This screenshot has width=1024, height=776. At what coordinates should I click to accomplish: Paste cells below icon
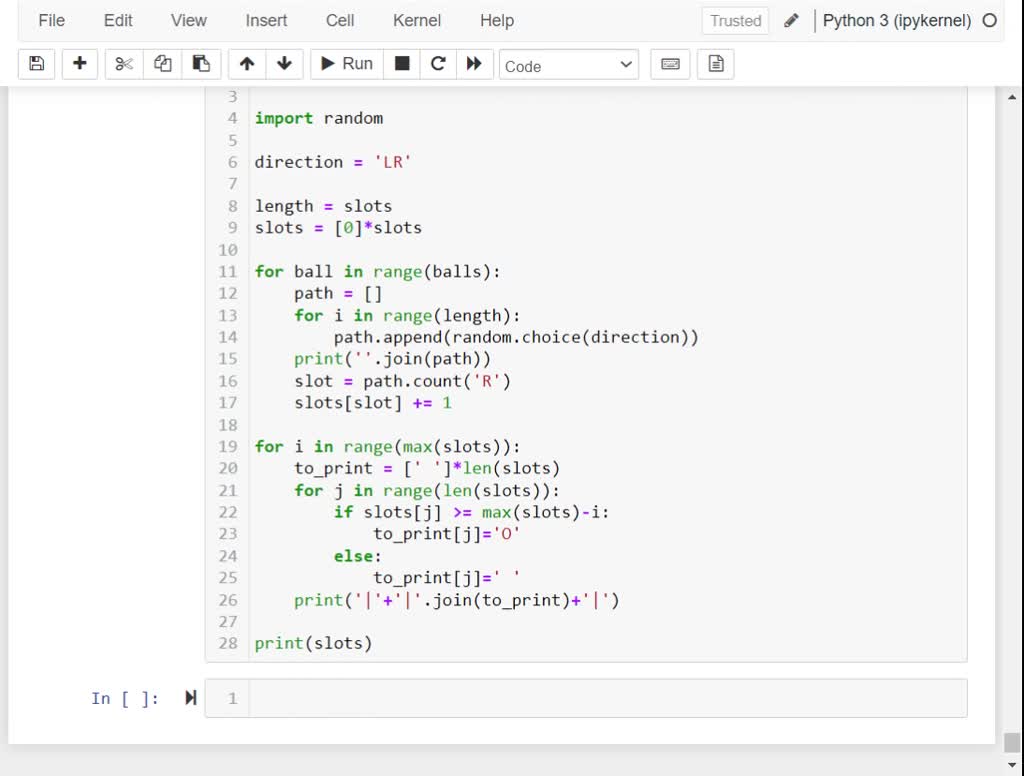(x=201, y=64)
